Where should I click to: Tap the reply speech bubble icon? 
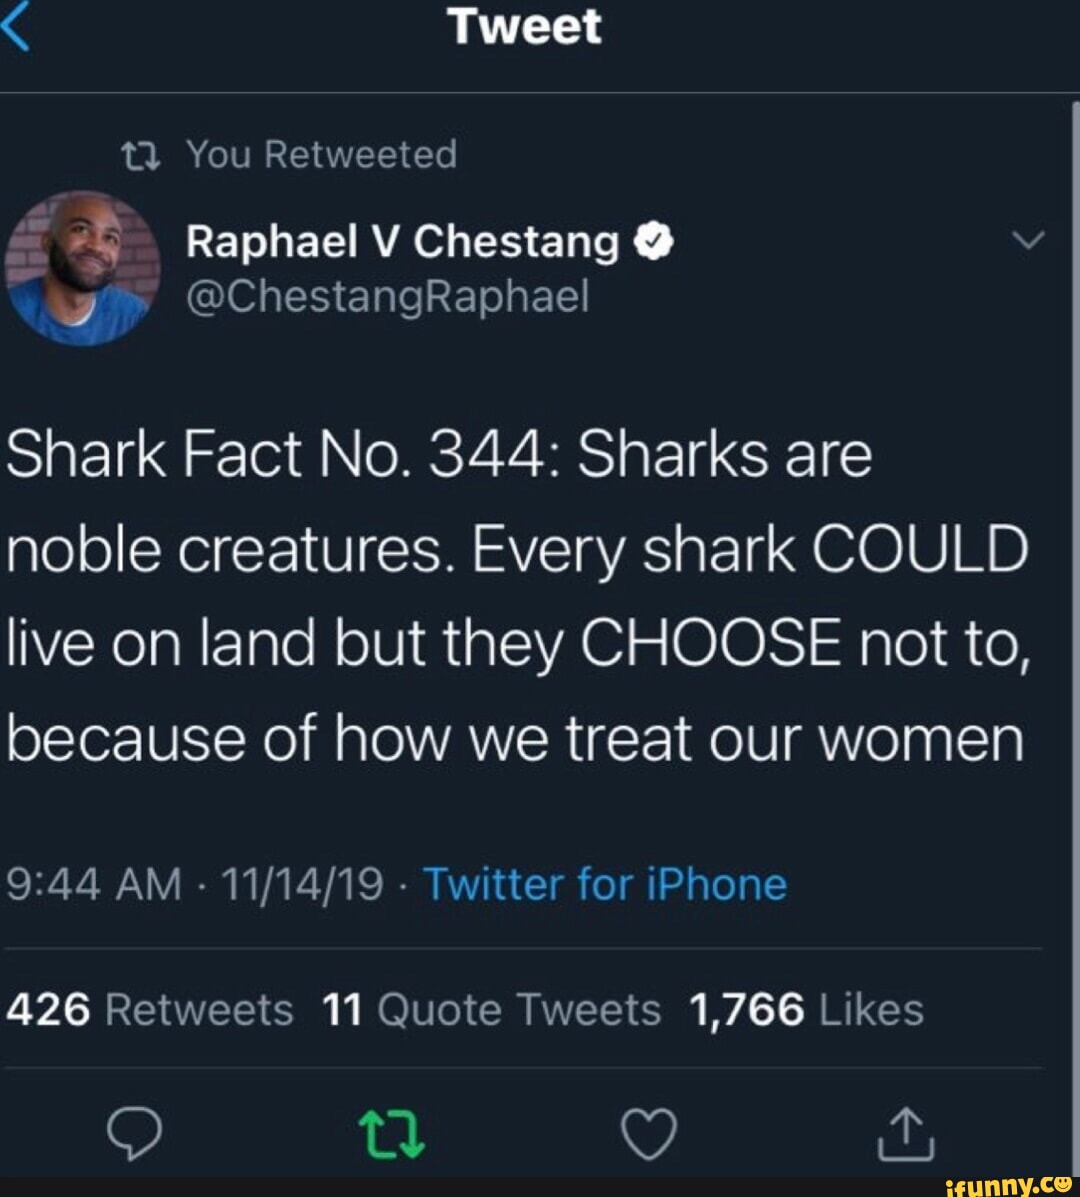(x=134, y=1135)
